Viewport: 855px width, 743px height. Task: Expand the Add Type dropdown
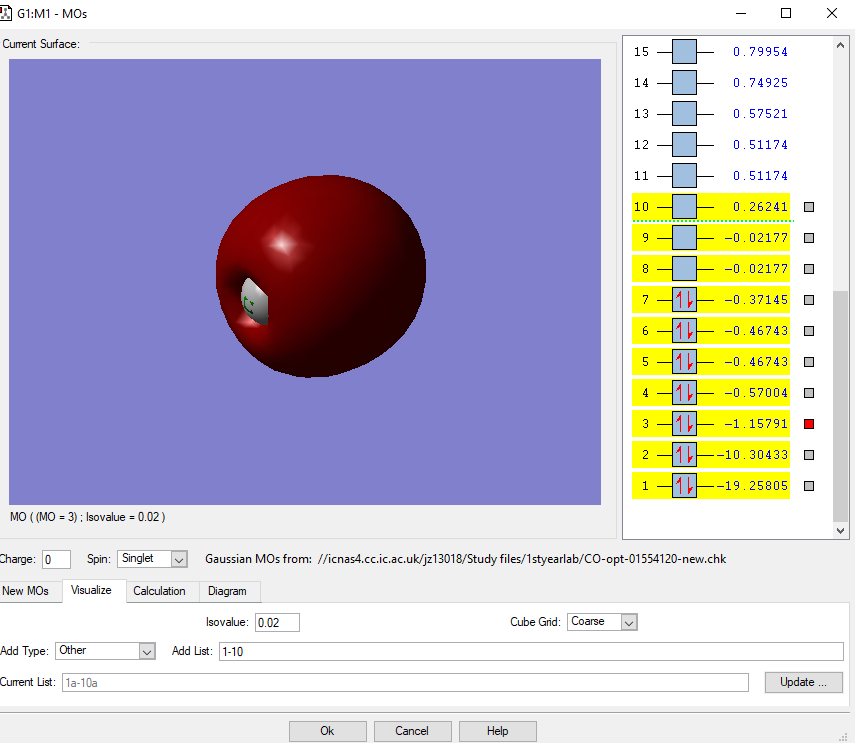coord(105,651)
